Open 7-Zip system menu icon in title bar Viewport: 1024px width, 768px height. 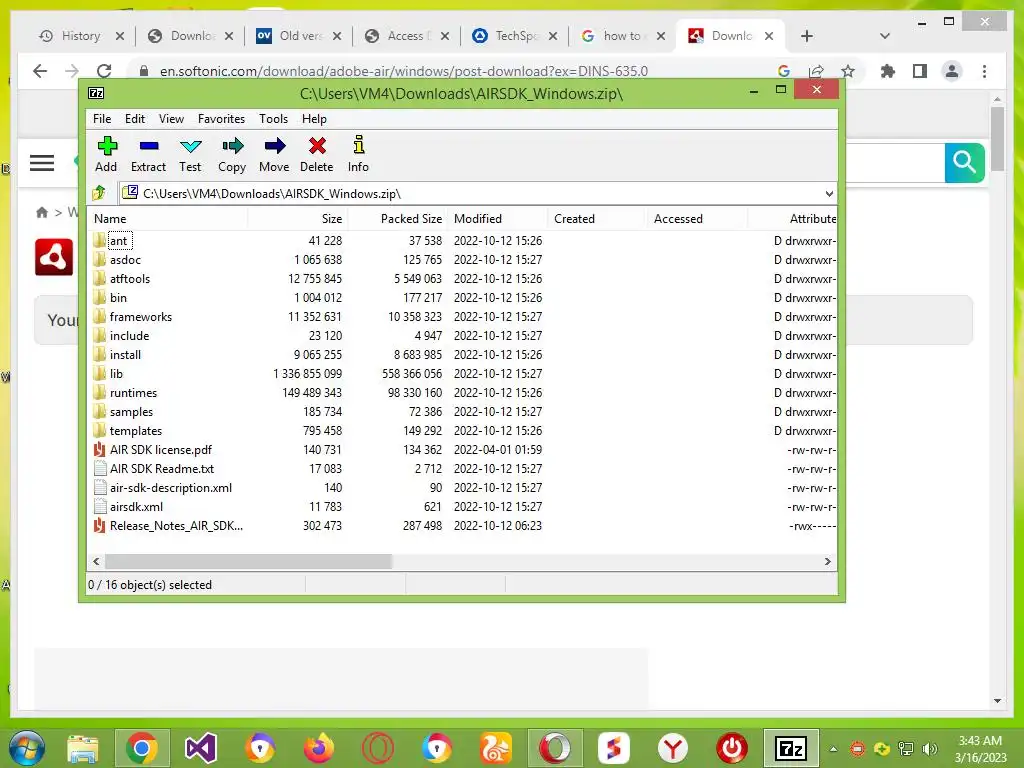[96, 93]
